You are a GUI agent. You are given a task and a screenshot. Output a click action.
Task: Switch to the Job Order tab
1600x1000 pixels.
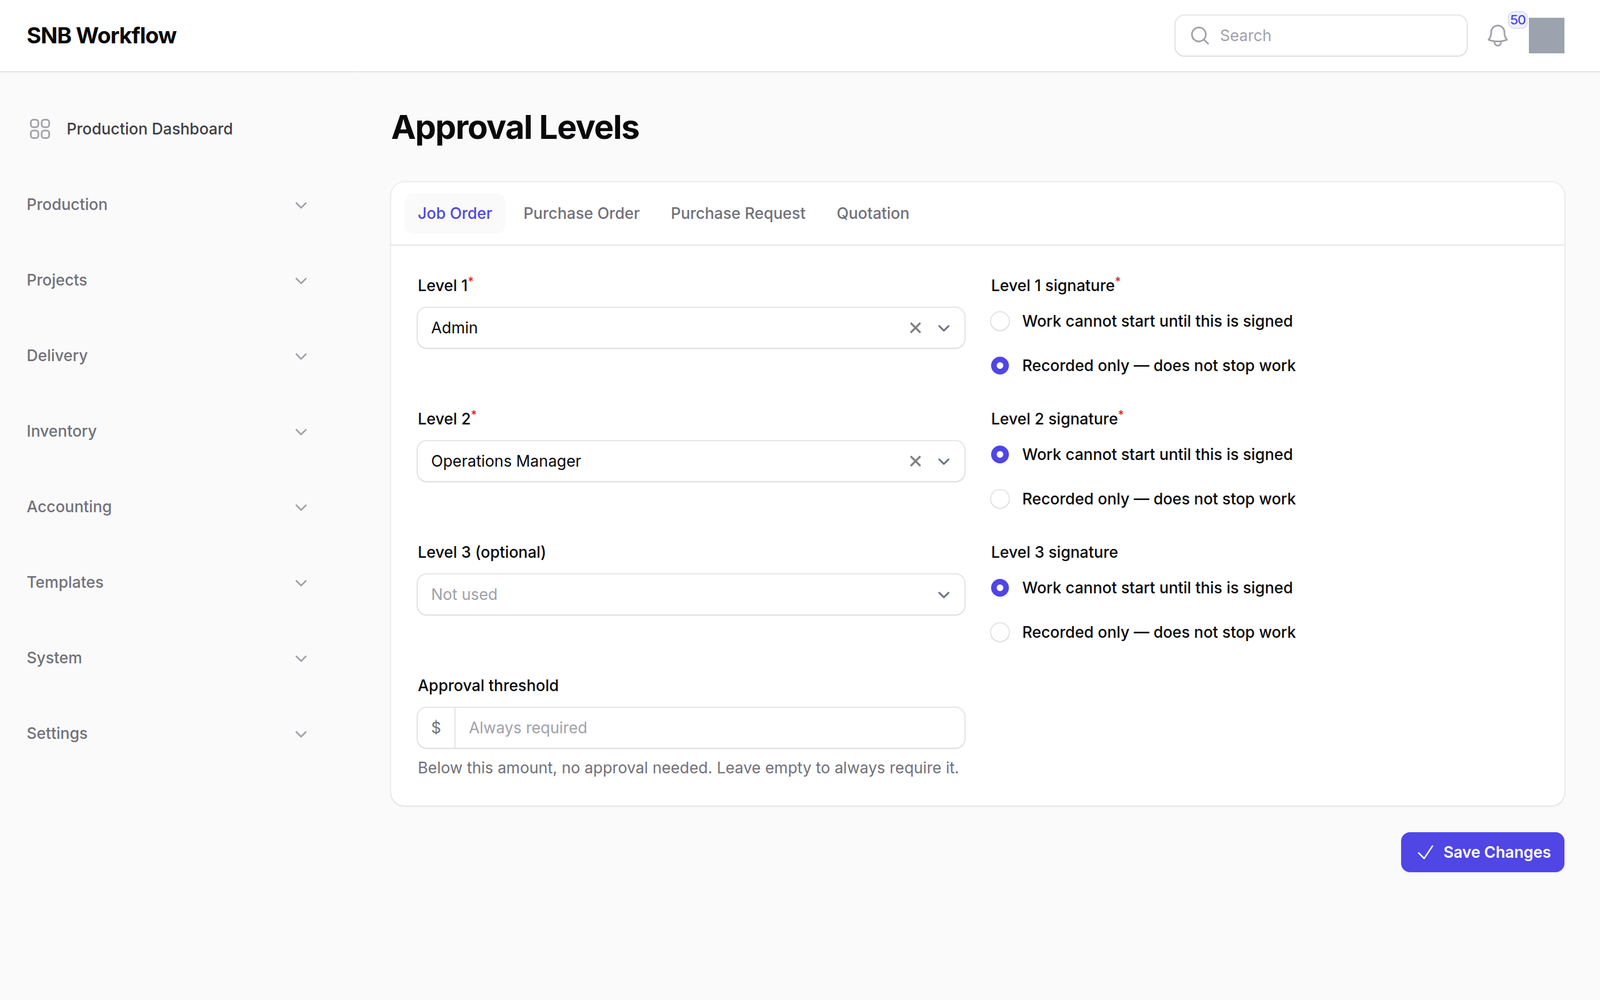(x=455, y=213)
